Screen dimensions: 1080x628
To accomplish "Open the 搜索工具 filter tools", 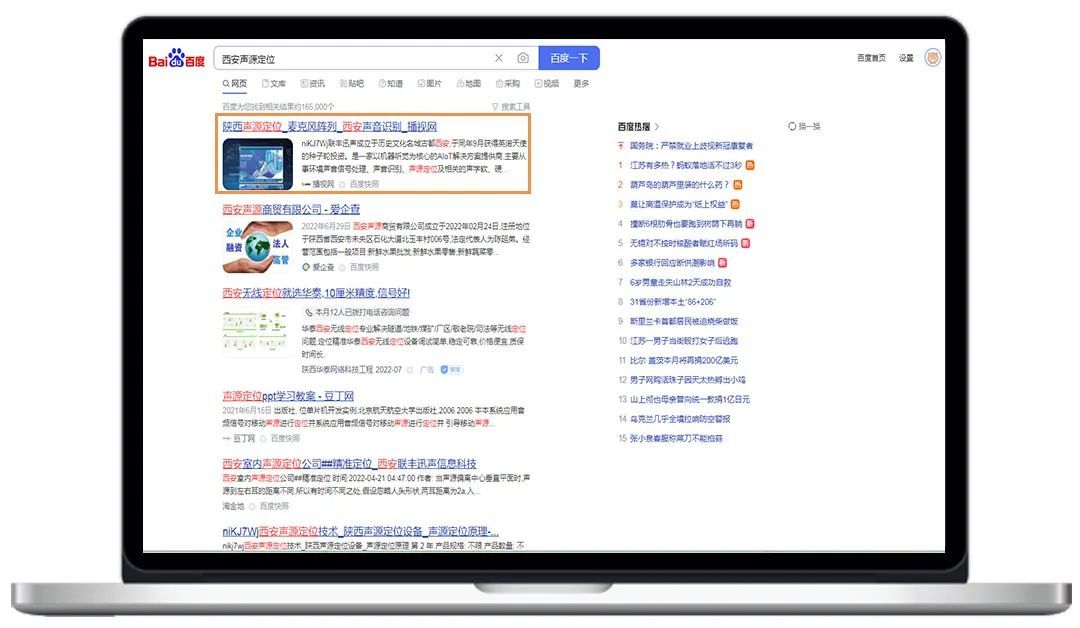I will (x=511, y=106).
